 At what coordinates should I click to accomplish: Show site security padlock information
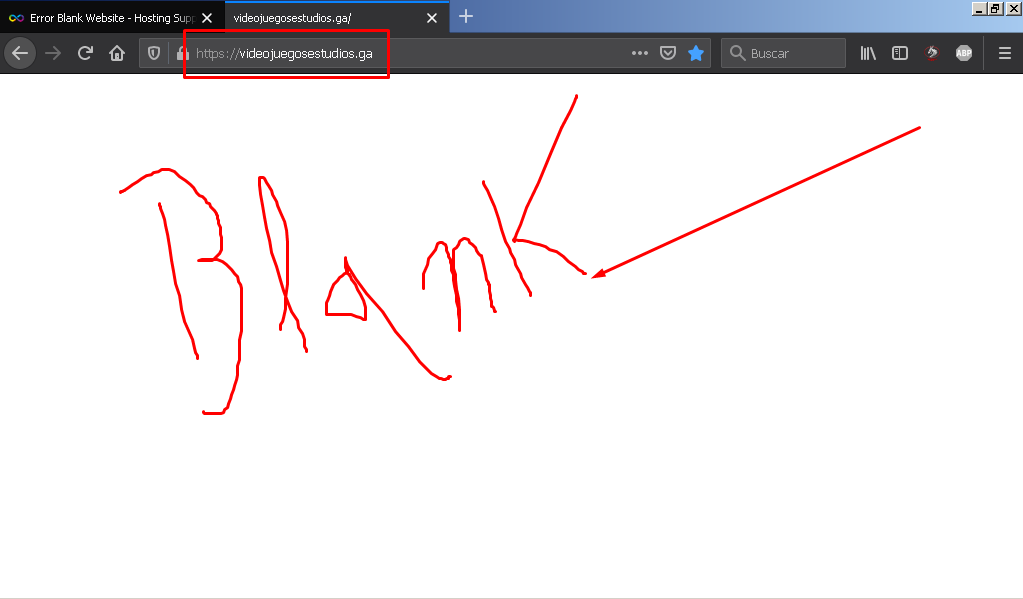181,54
